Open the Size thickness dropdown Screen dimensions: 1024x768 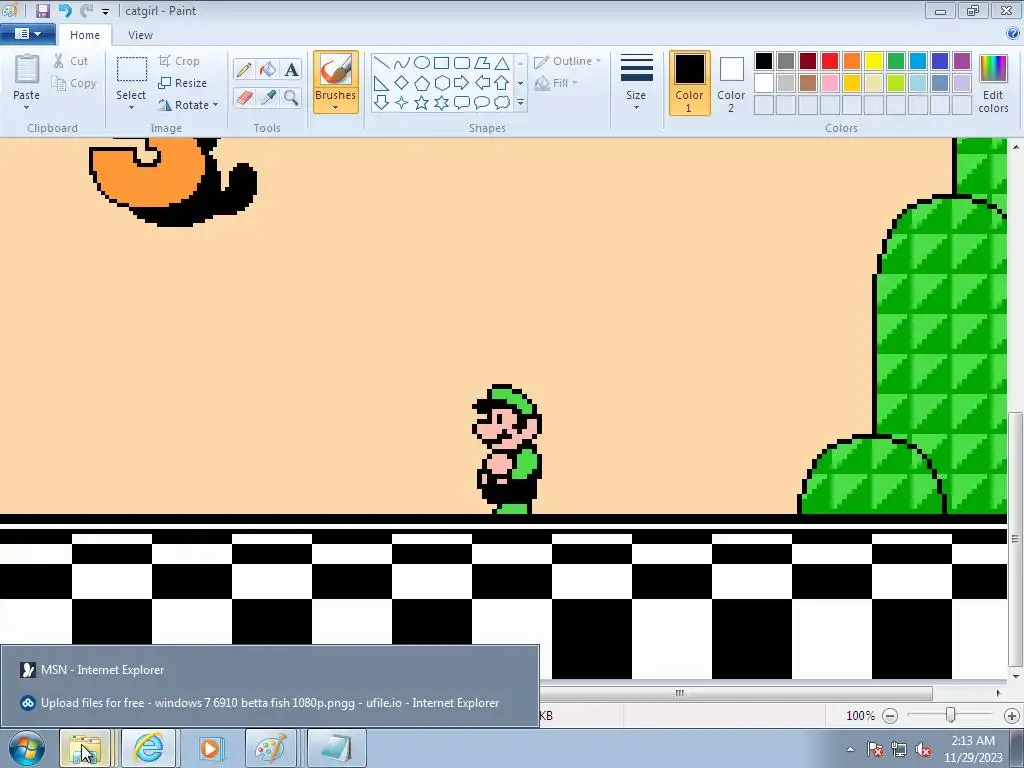(x=636, y=83)
